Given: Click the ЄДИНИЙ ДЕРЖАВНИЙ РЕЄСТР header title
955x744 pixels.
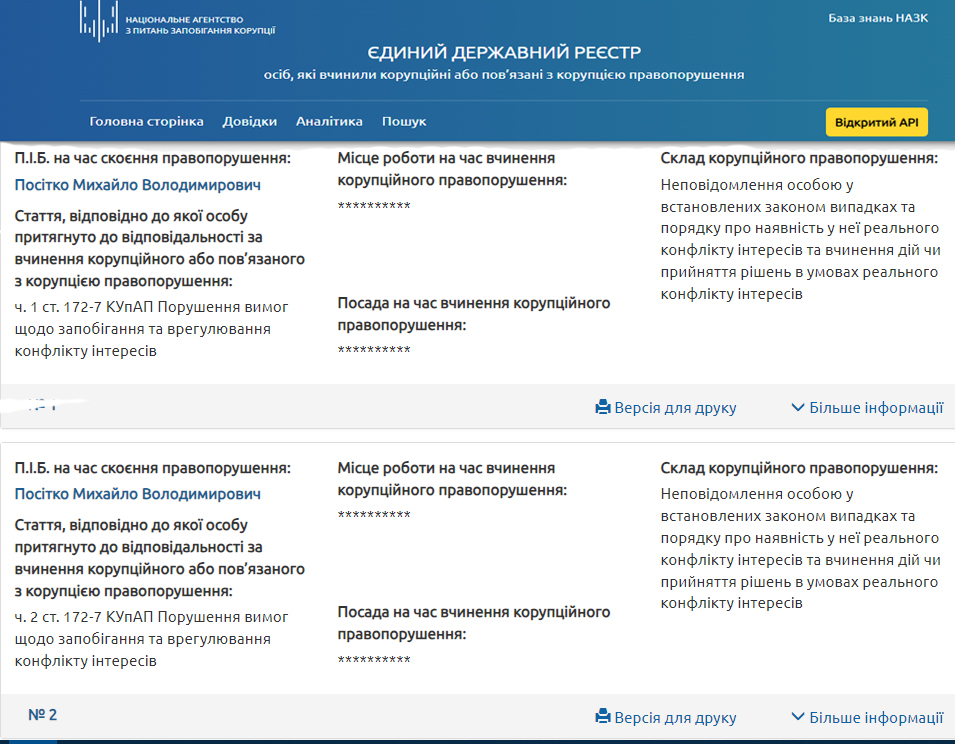Looking at the screenshot, I should [x=504, y=52].
